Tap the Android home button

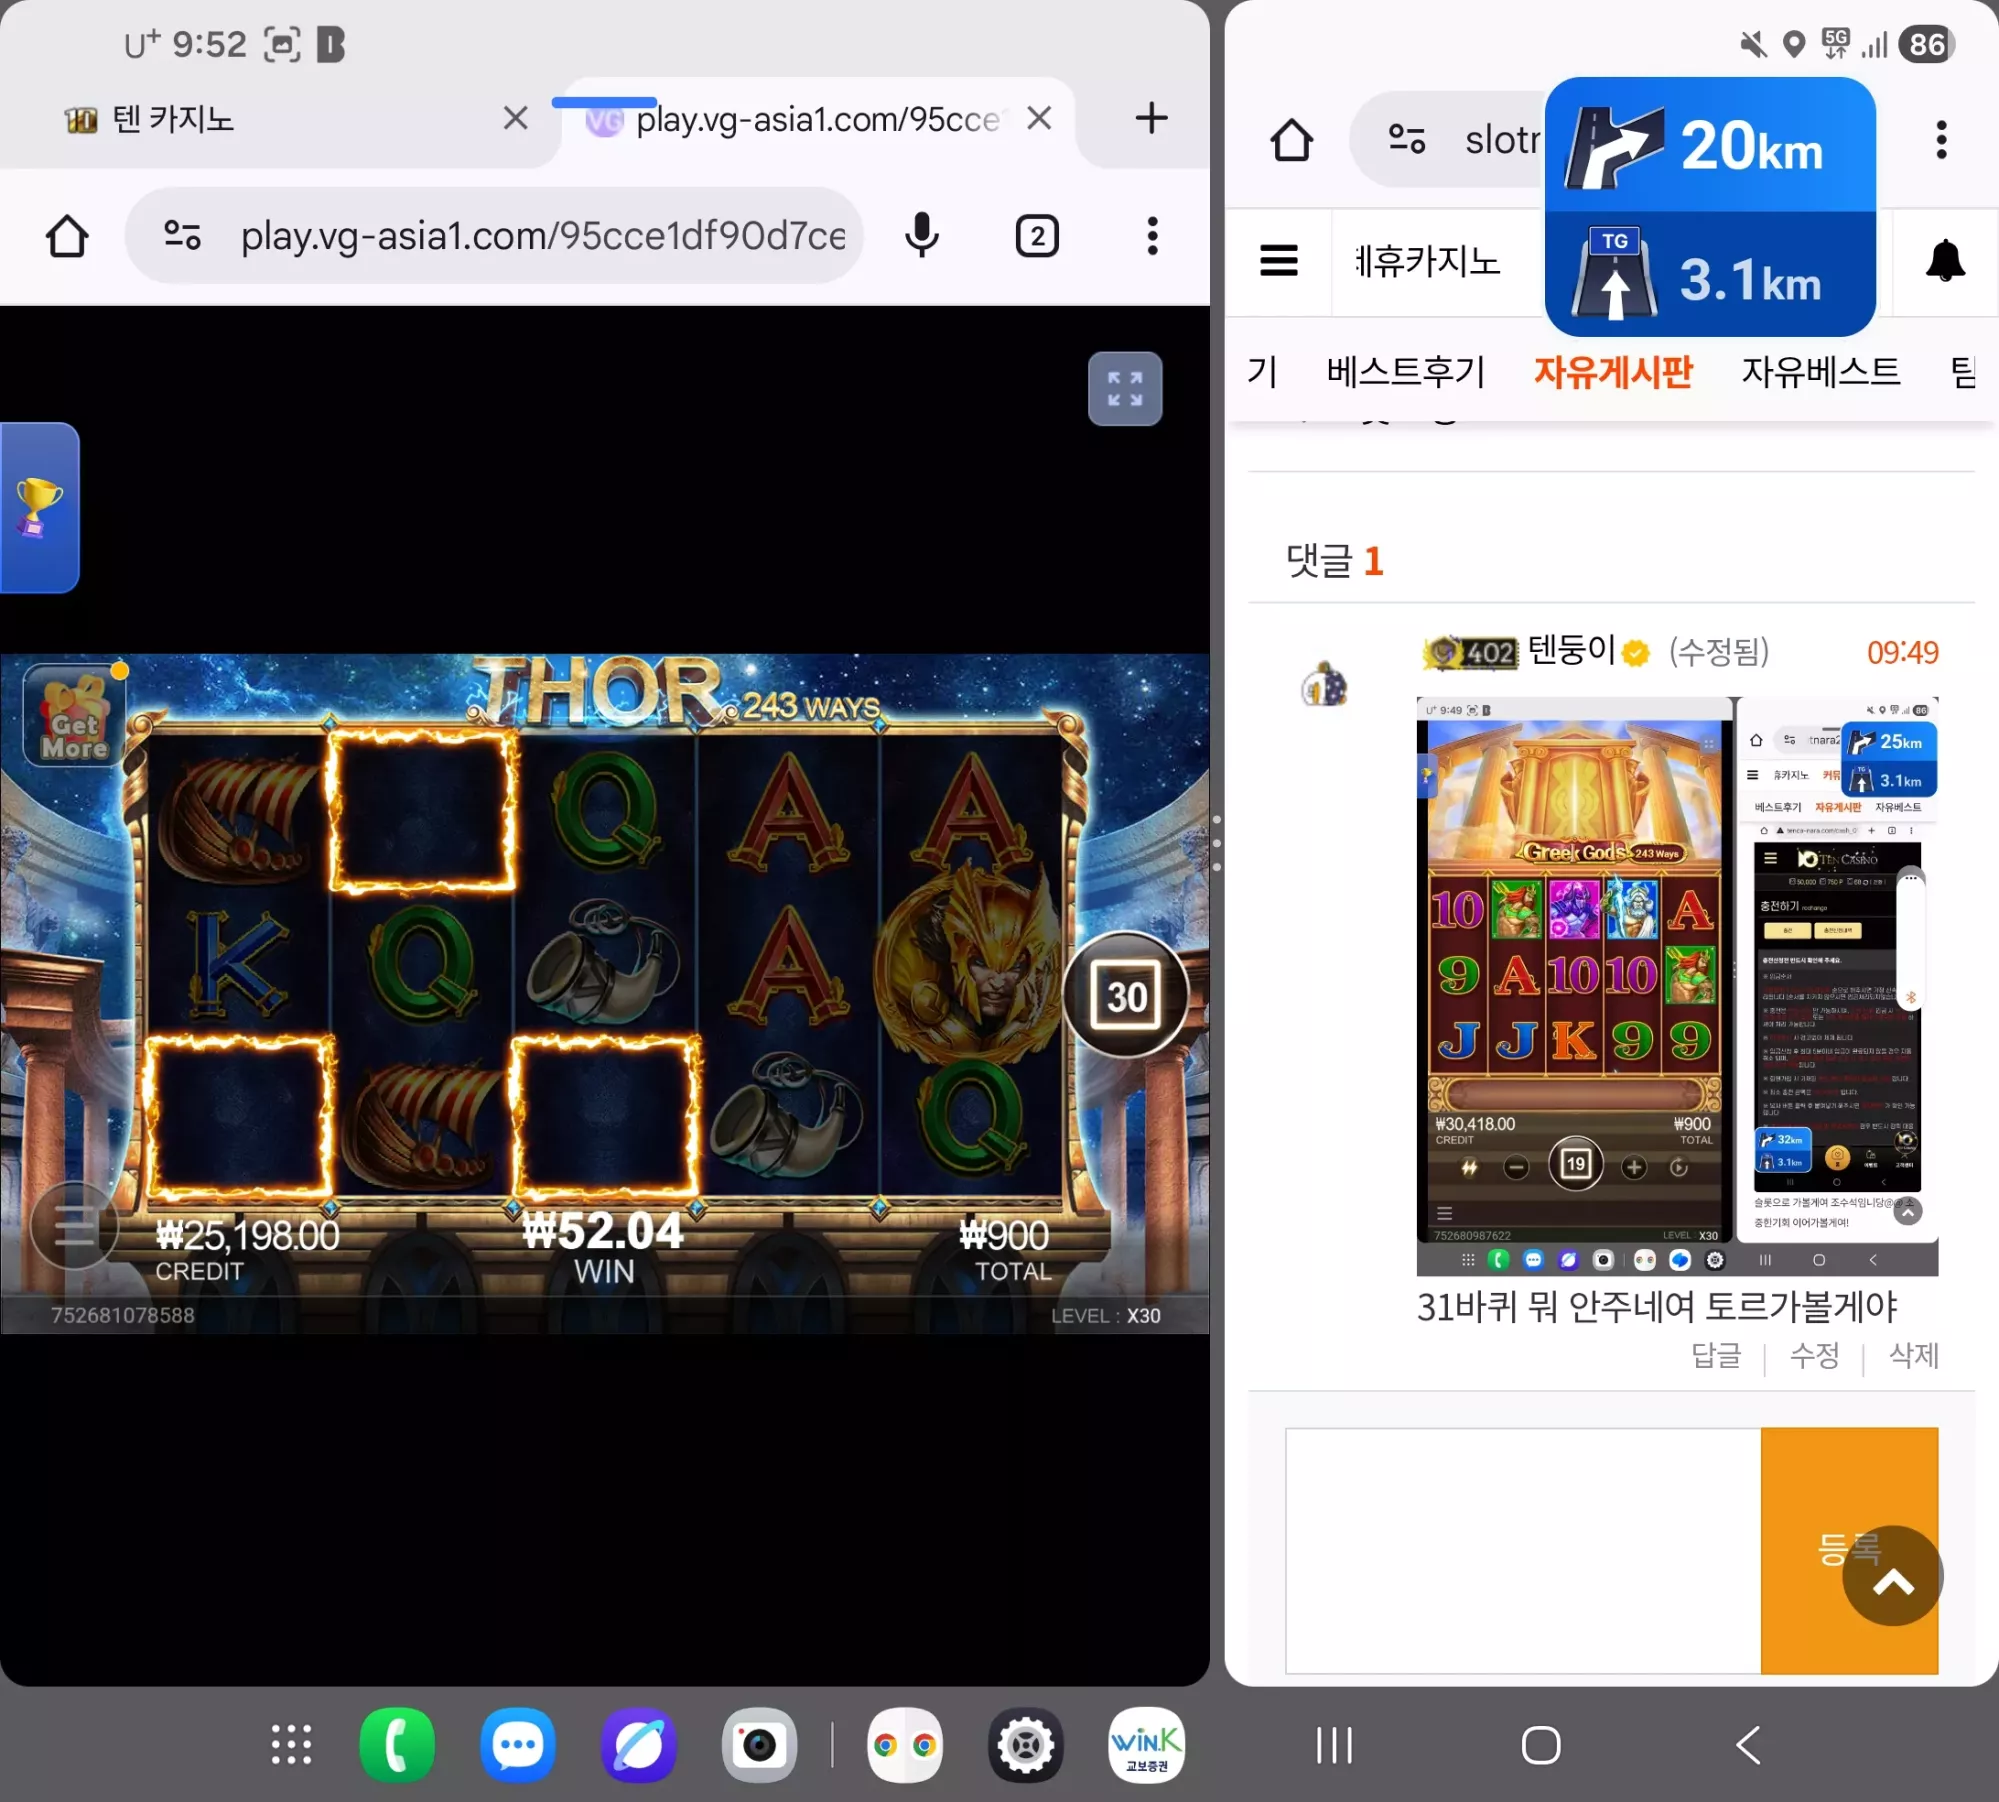pyautogui.click(x=1541, y=1745)
